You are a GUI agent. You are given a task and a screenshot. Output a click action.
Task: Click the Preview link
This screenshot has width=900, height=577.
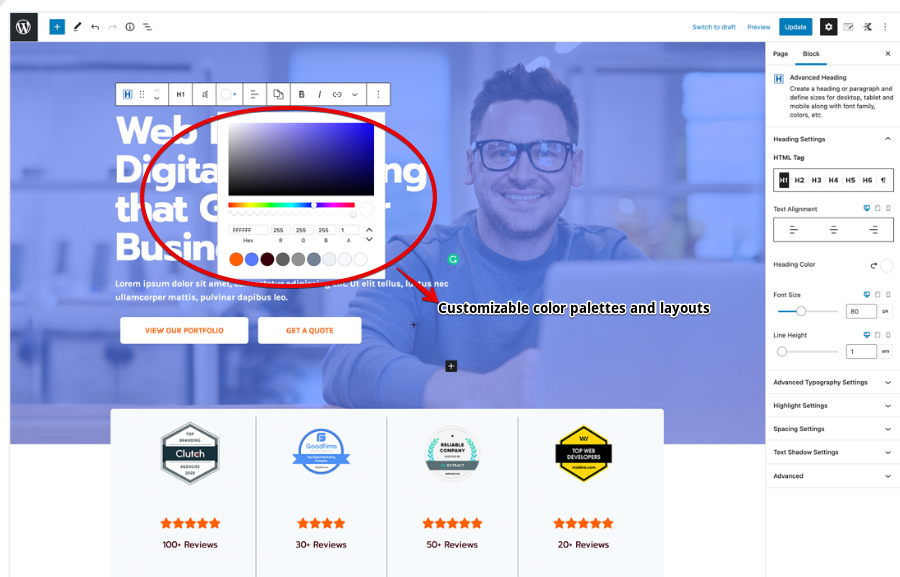[x=759, y=27]
